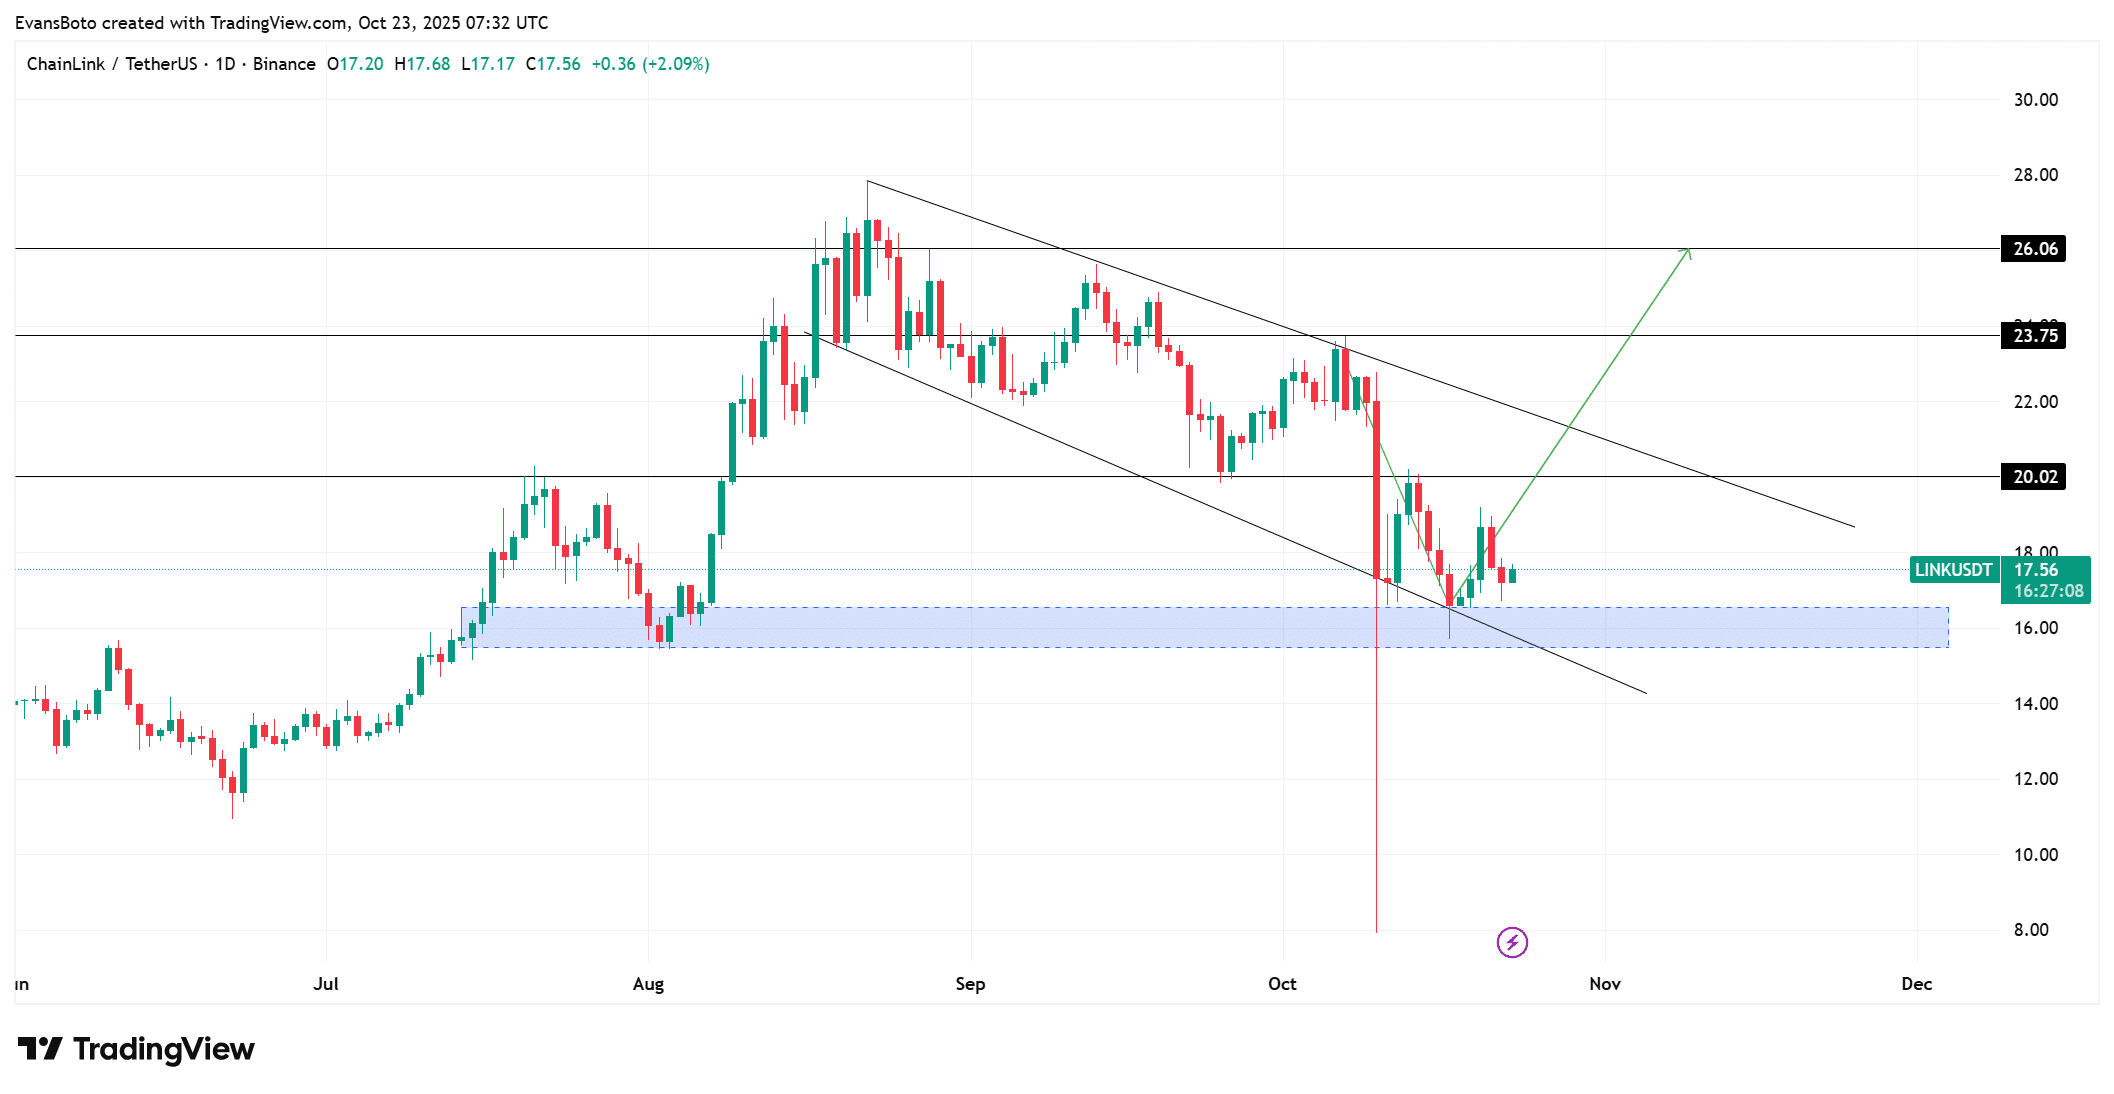This screenshot has height=1094, width=2114.
Task: Click the 30.00 price scale label
Action: [x=2035, y=100]
